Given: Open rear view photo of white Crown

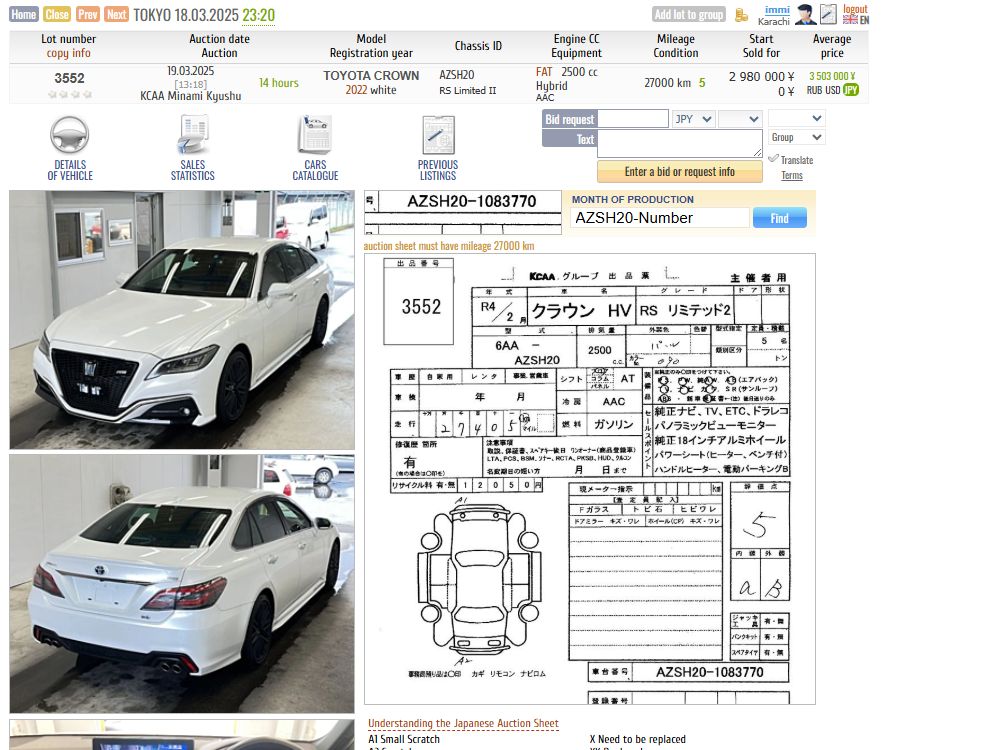Looking at the screenshot, I should point(182,584).
